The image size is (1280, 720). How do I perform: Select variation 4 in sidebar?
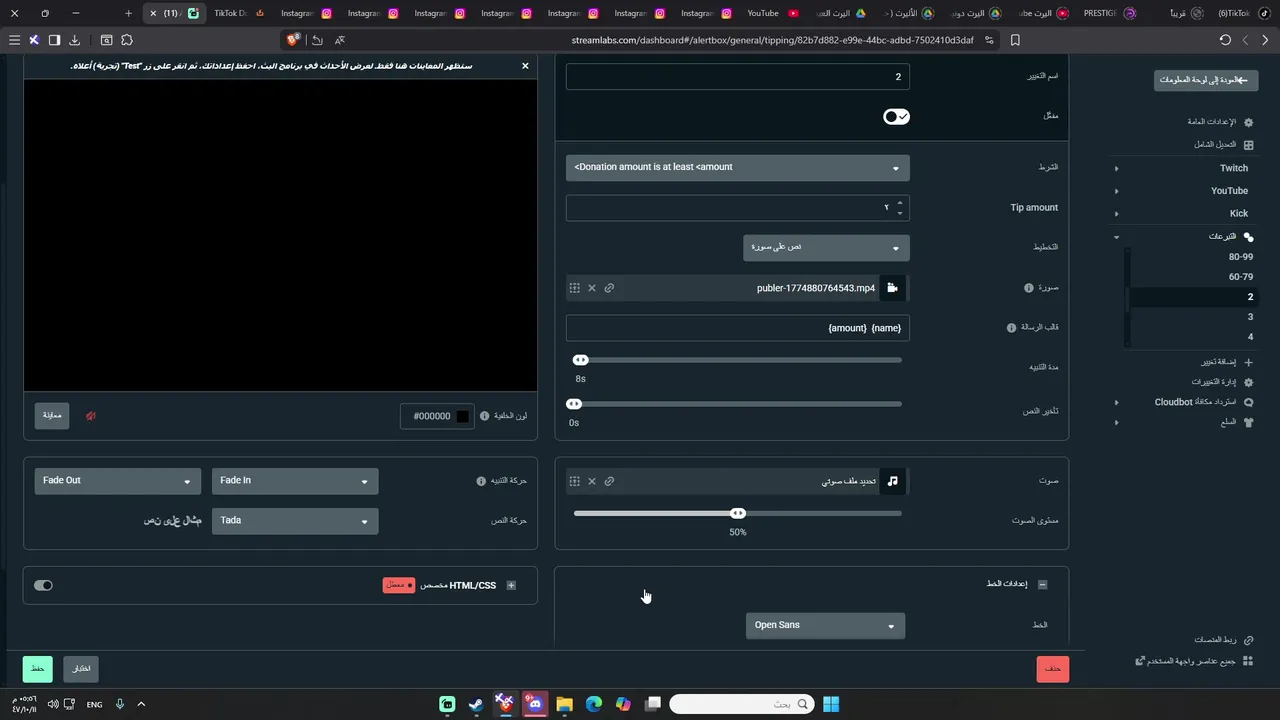tap(1250, 337)
